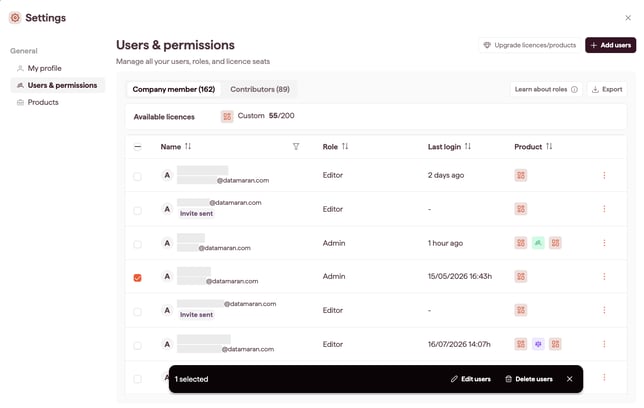Click purple product icon in 16/07/2026 row

point(538,344)
